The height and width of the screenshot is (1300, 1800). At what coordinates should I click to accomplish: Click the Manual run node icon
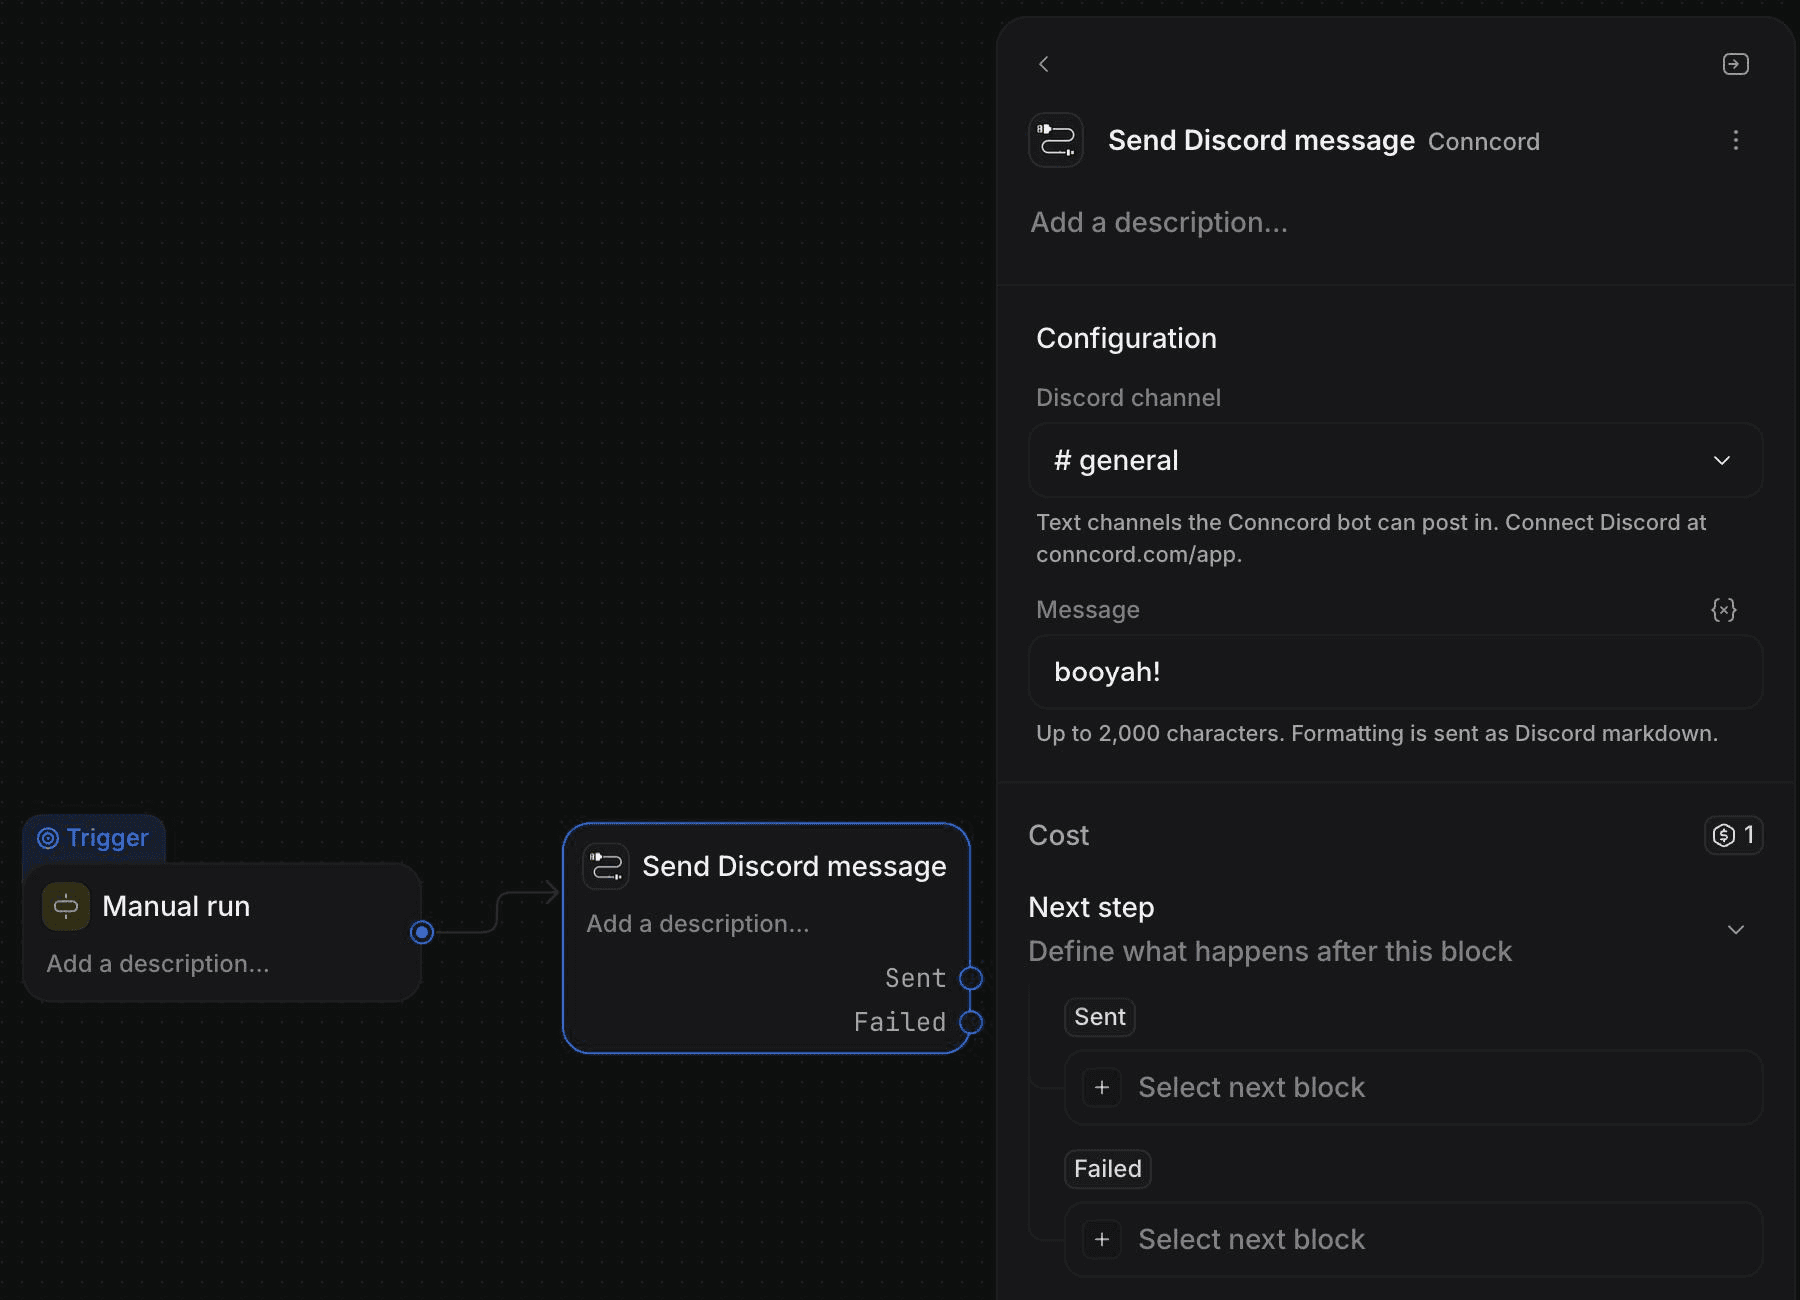66,907
